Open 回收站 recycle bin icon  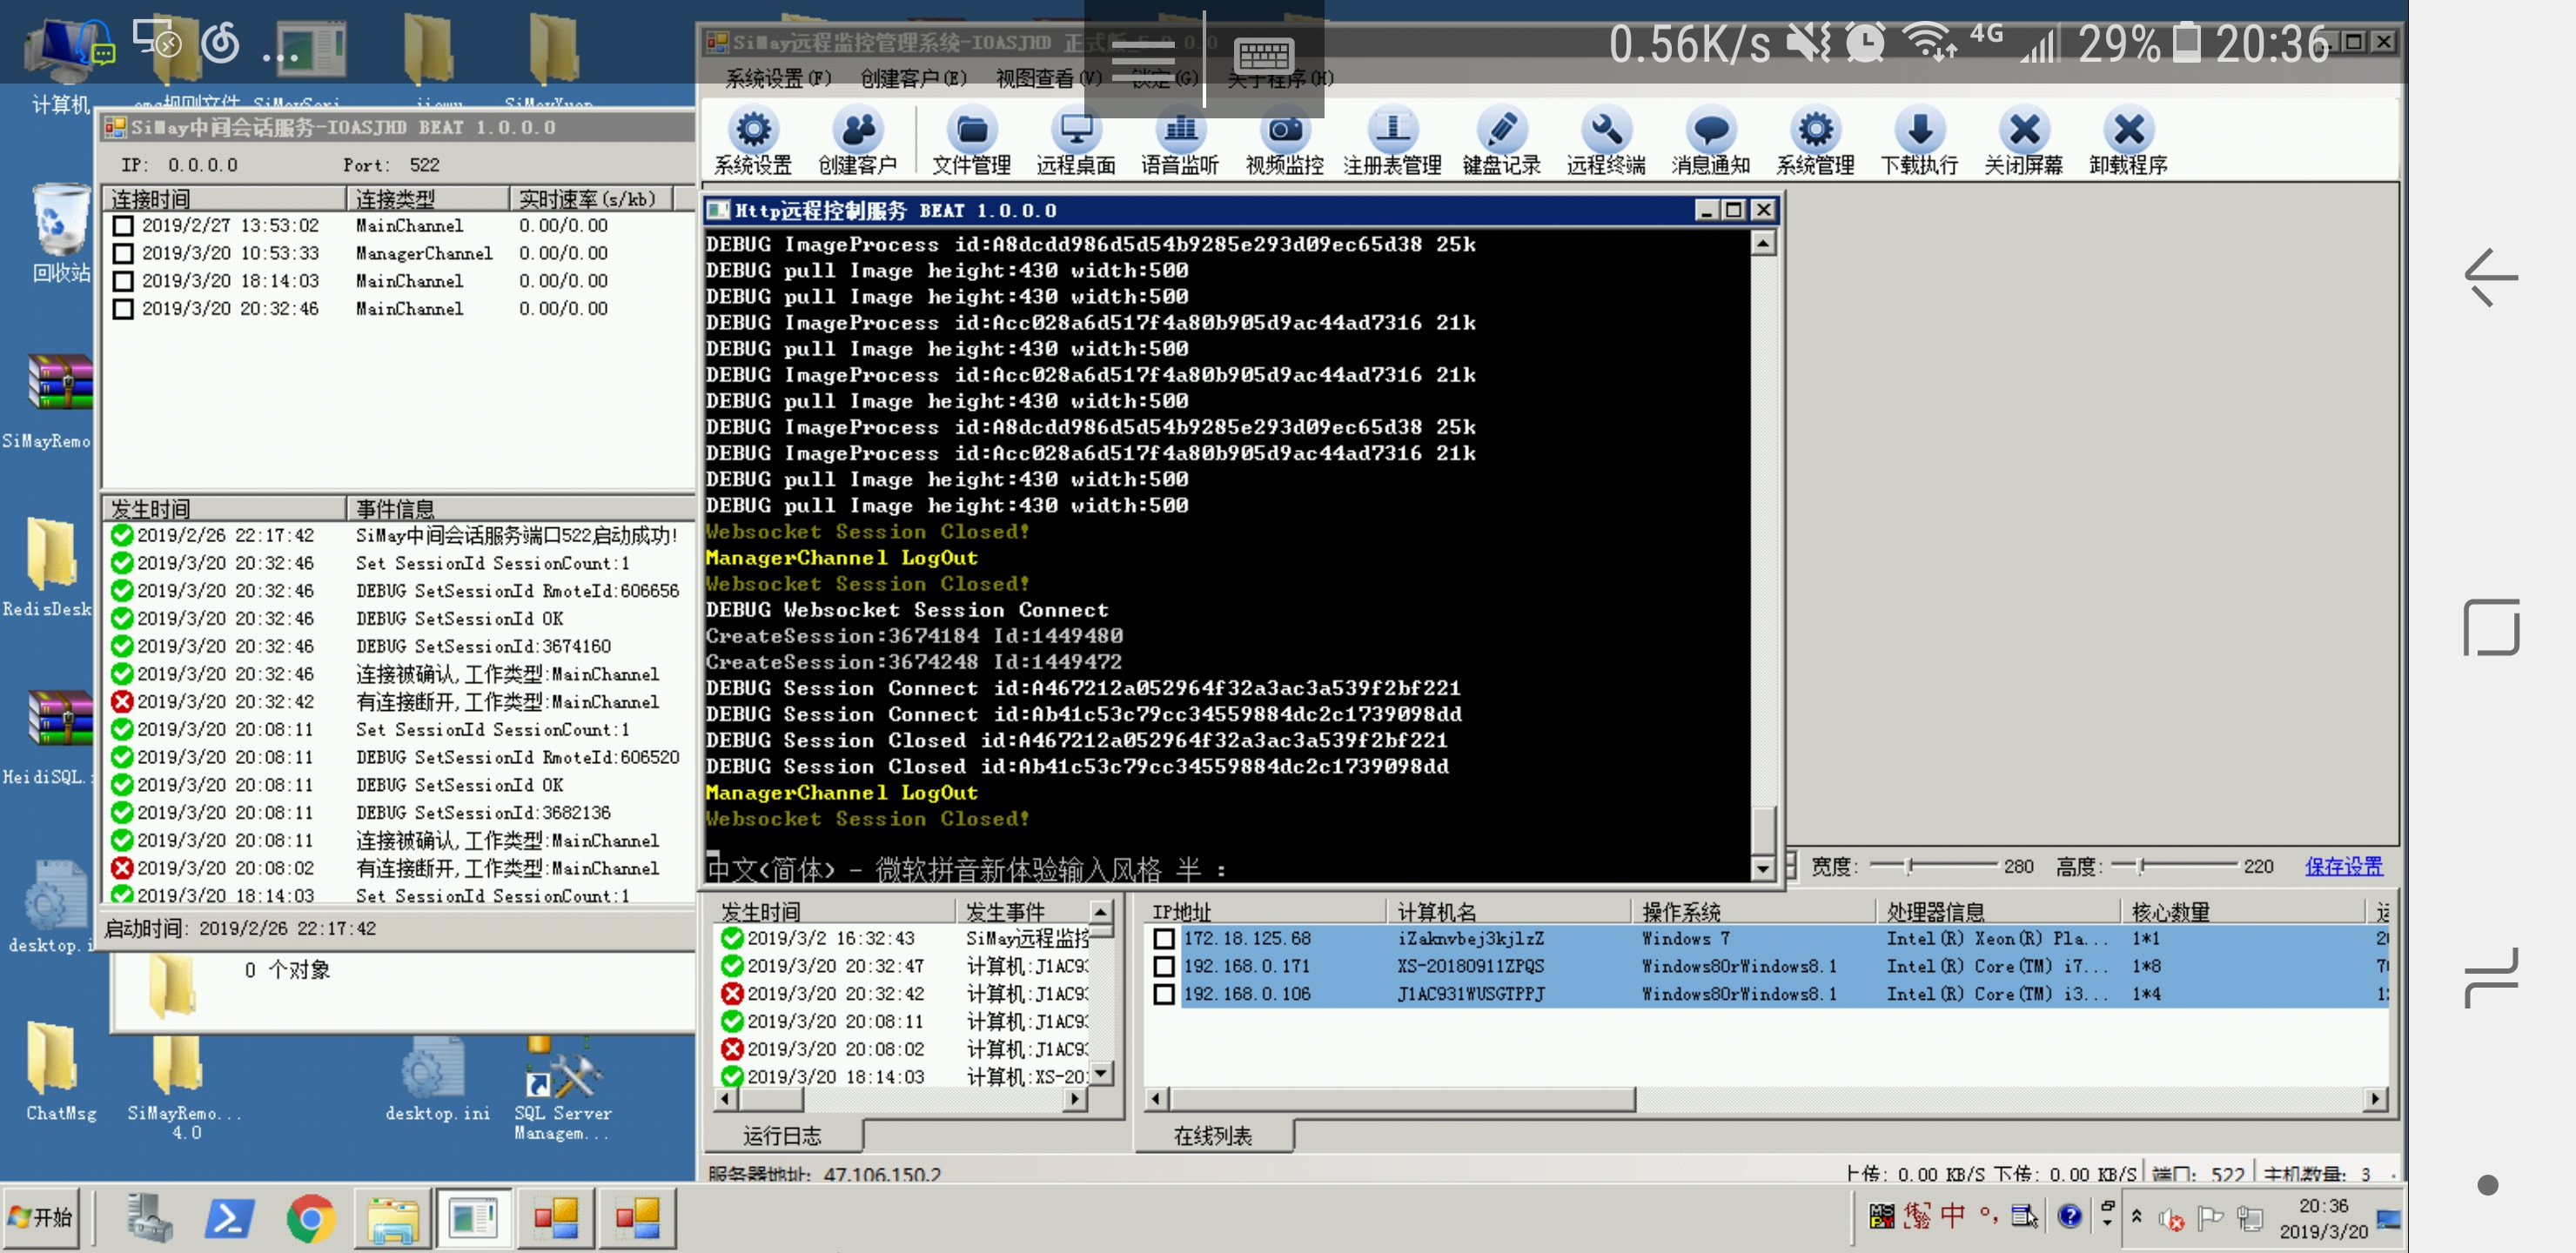[x=60, y=233]
